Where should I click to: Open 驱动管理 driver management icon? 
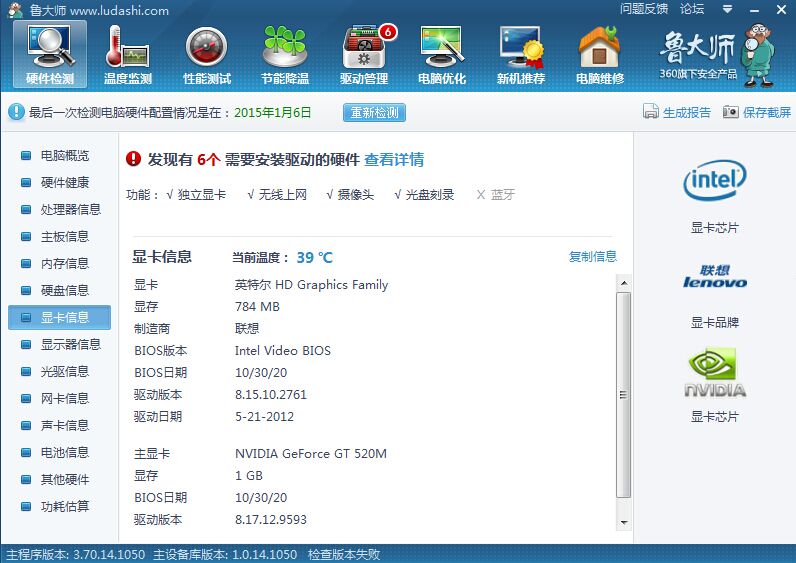pyautogui.click(x=364, y=54)
